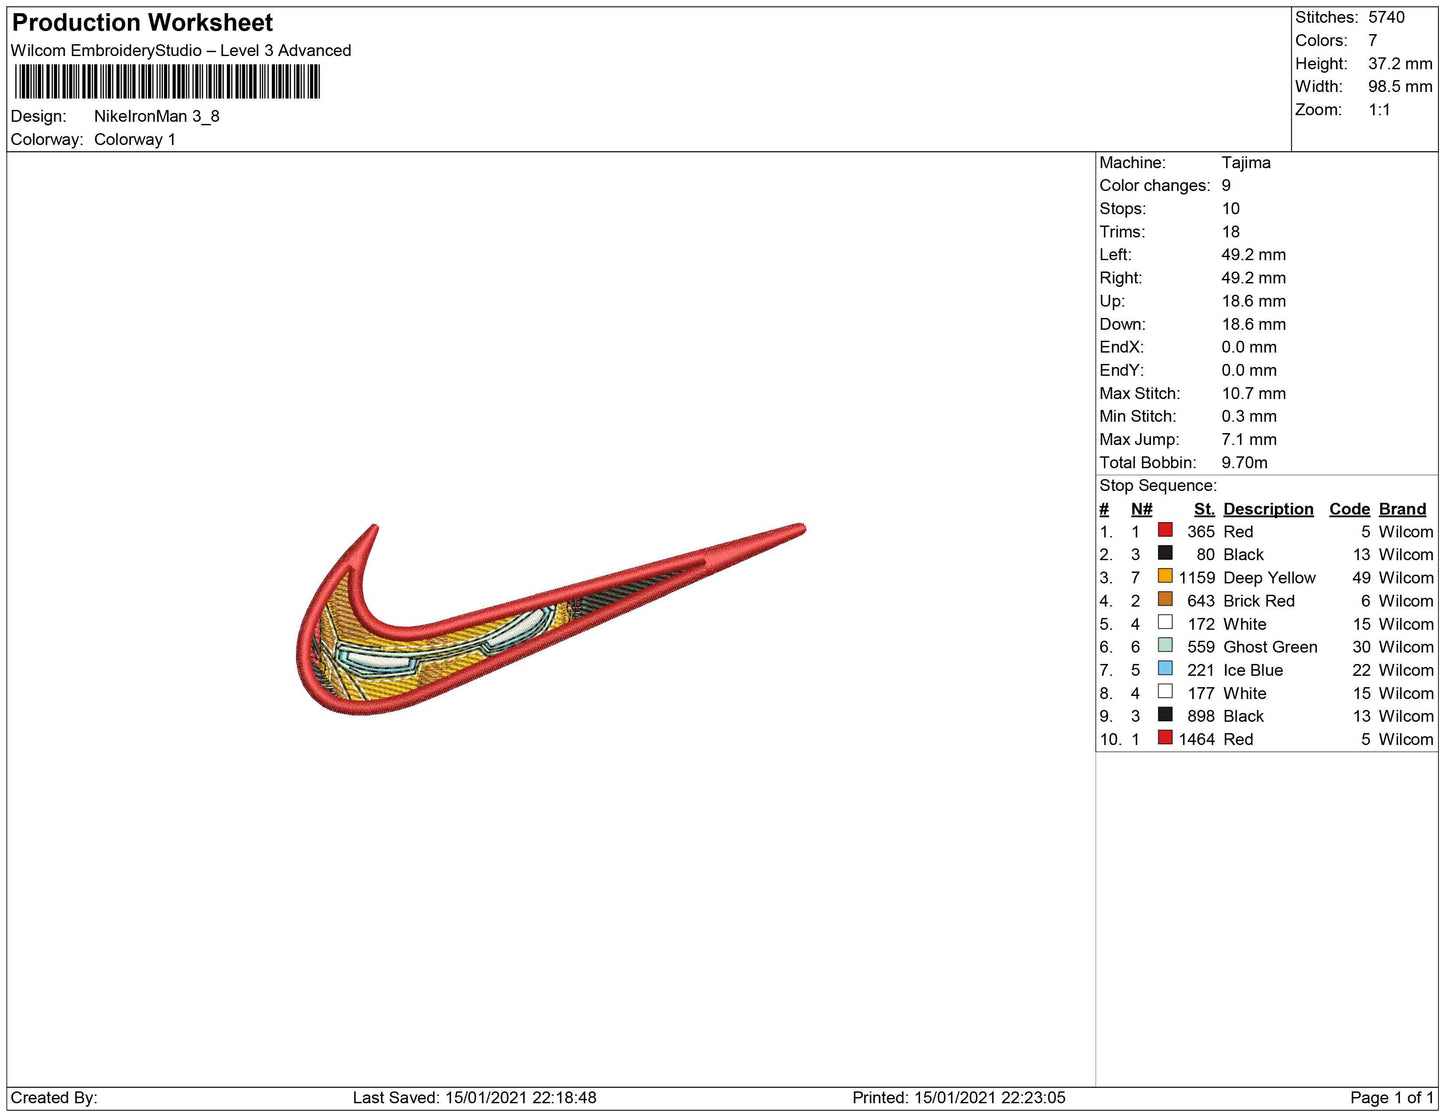
Task: Select the stitch count "1159"
Action: (1197, 578)
